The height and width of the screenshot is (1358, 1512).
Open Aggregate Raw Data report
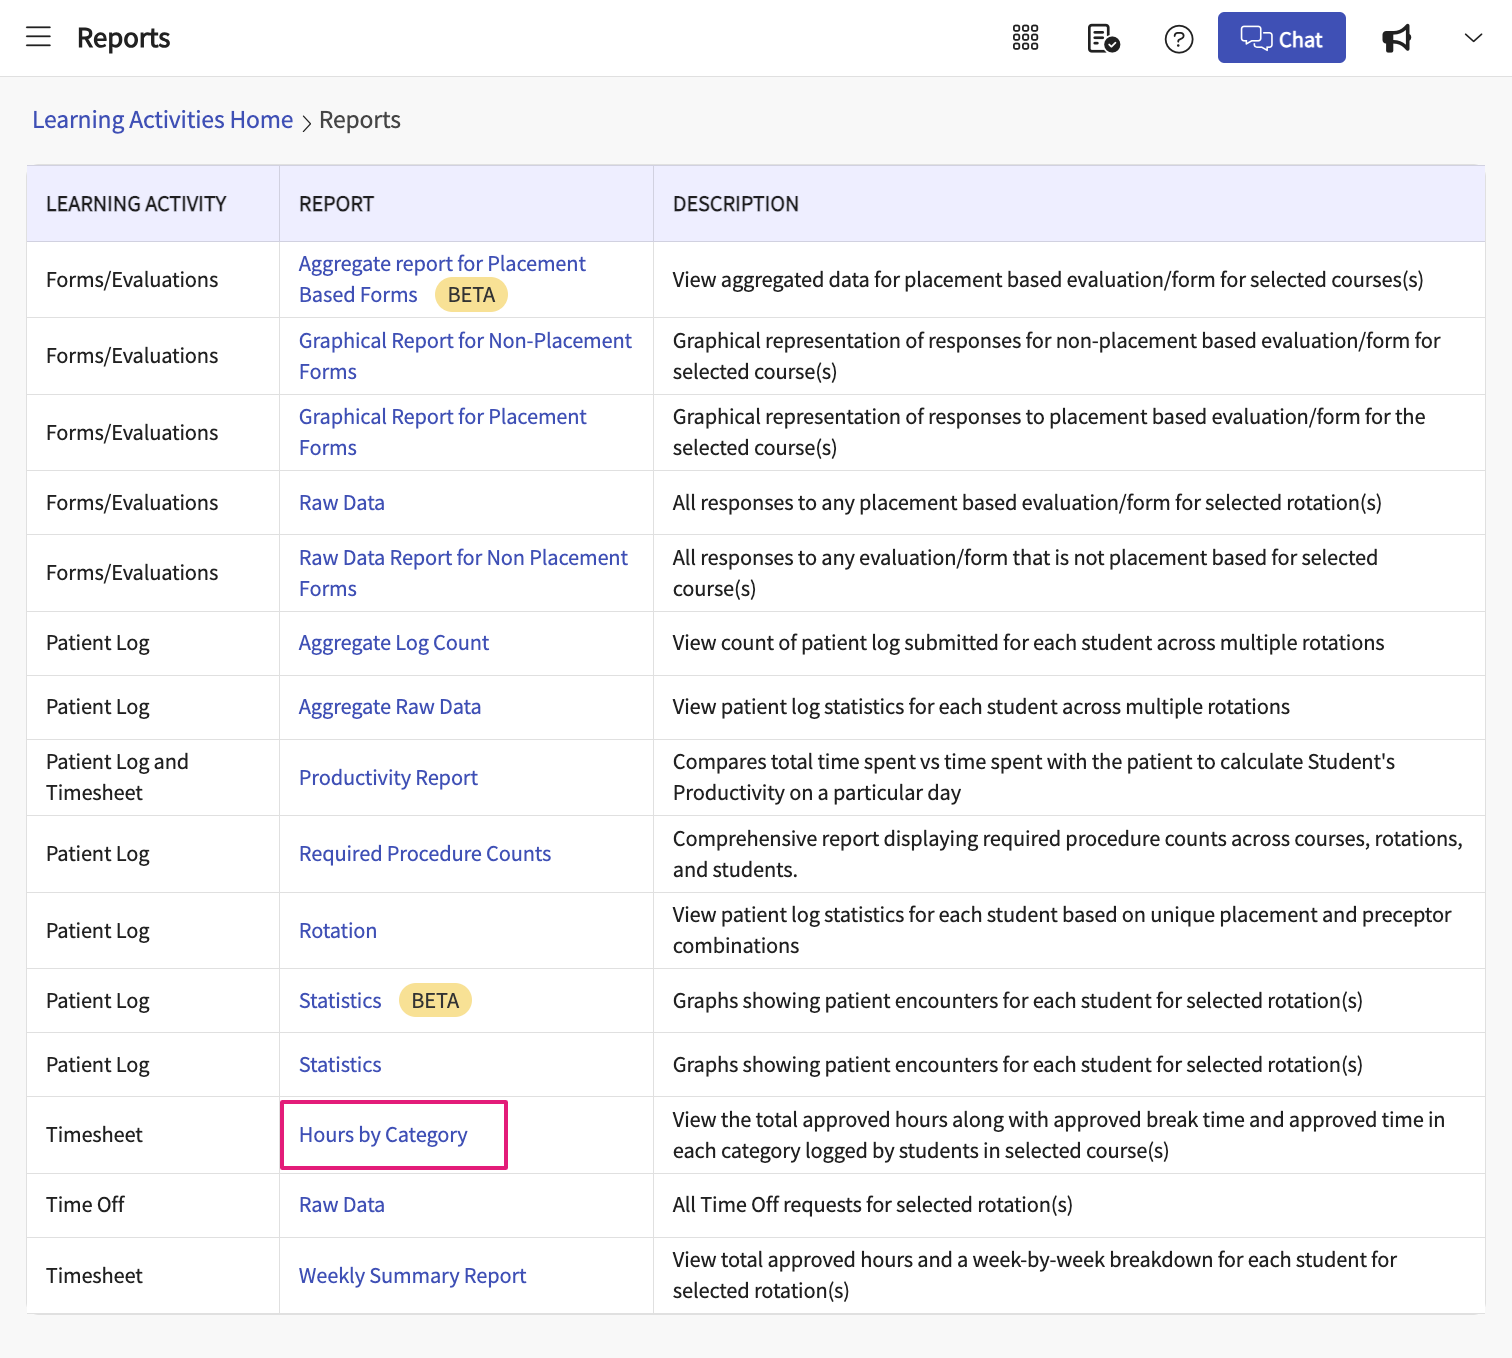[390, 707]
